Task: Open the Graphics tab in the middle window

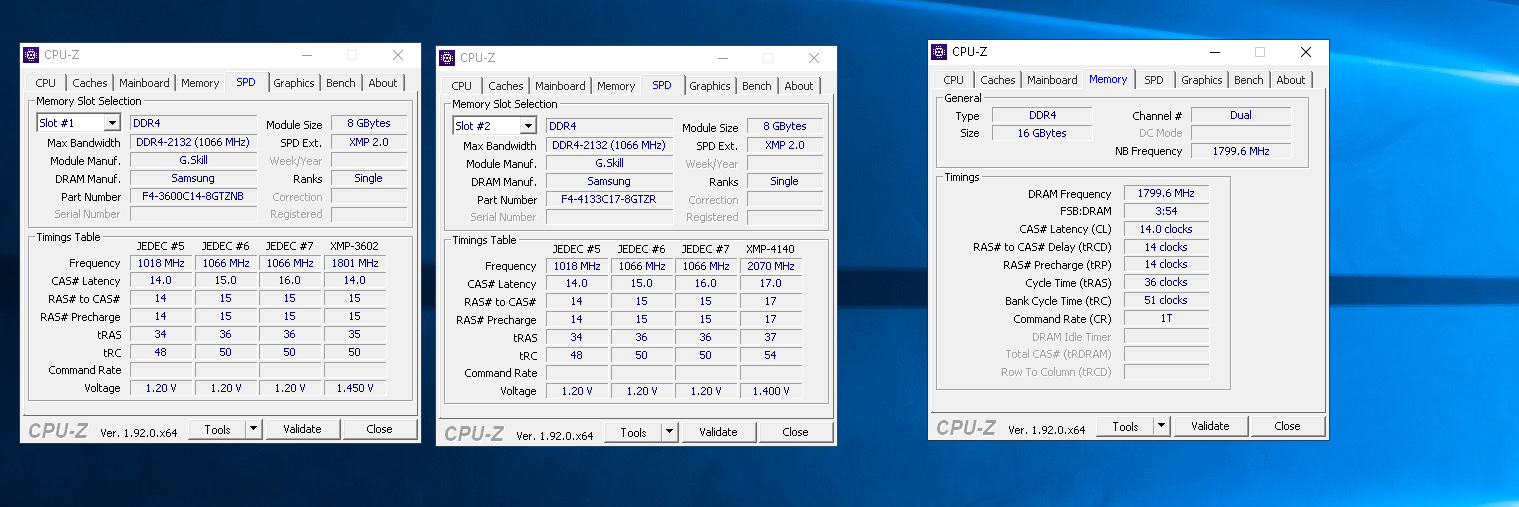Action: click(710, 86)
